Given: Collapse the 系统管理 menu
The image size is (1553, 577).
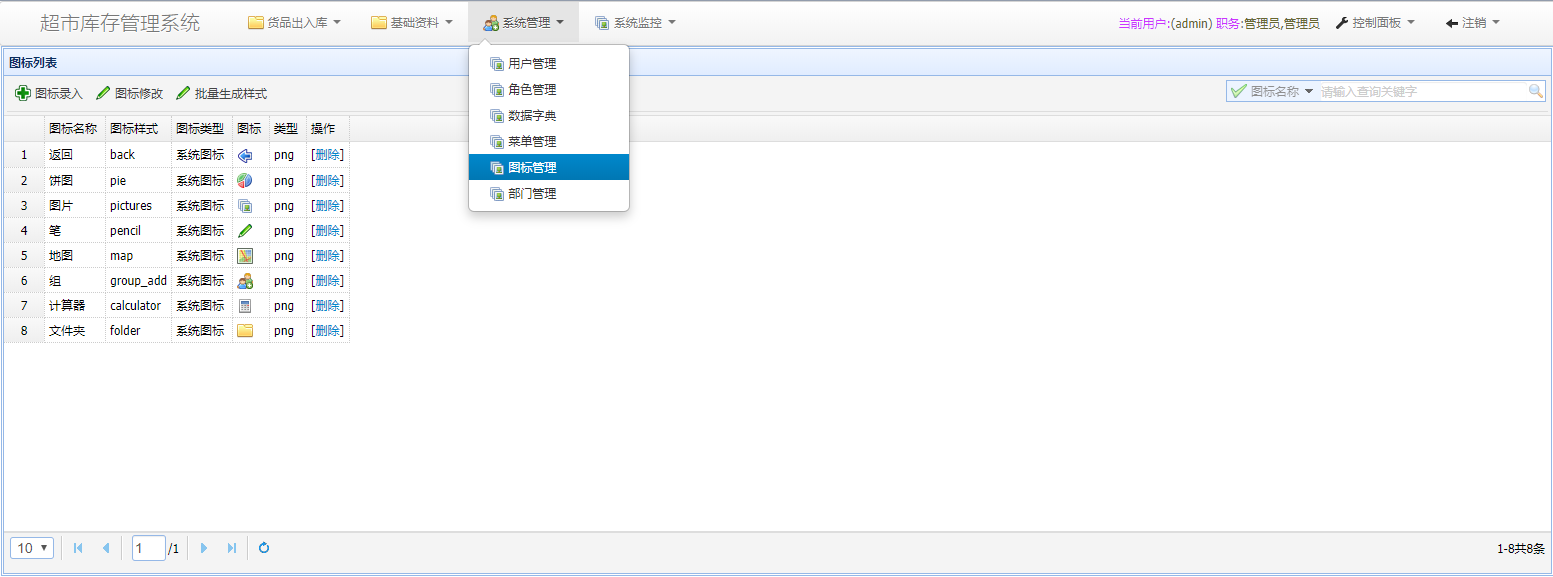Looking at the screenshot, I should point(523,22).
